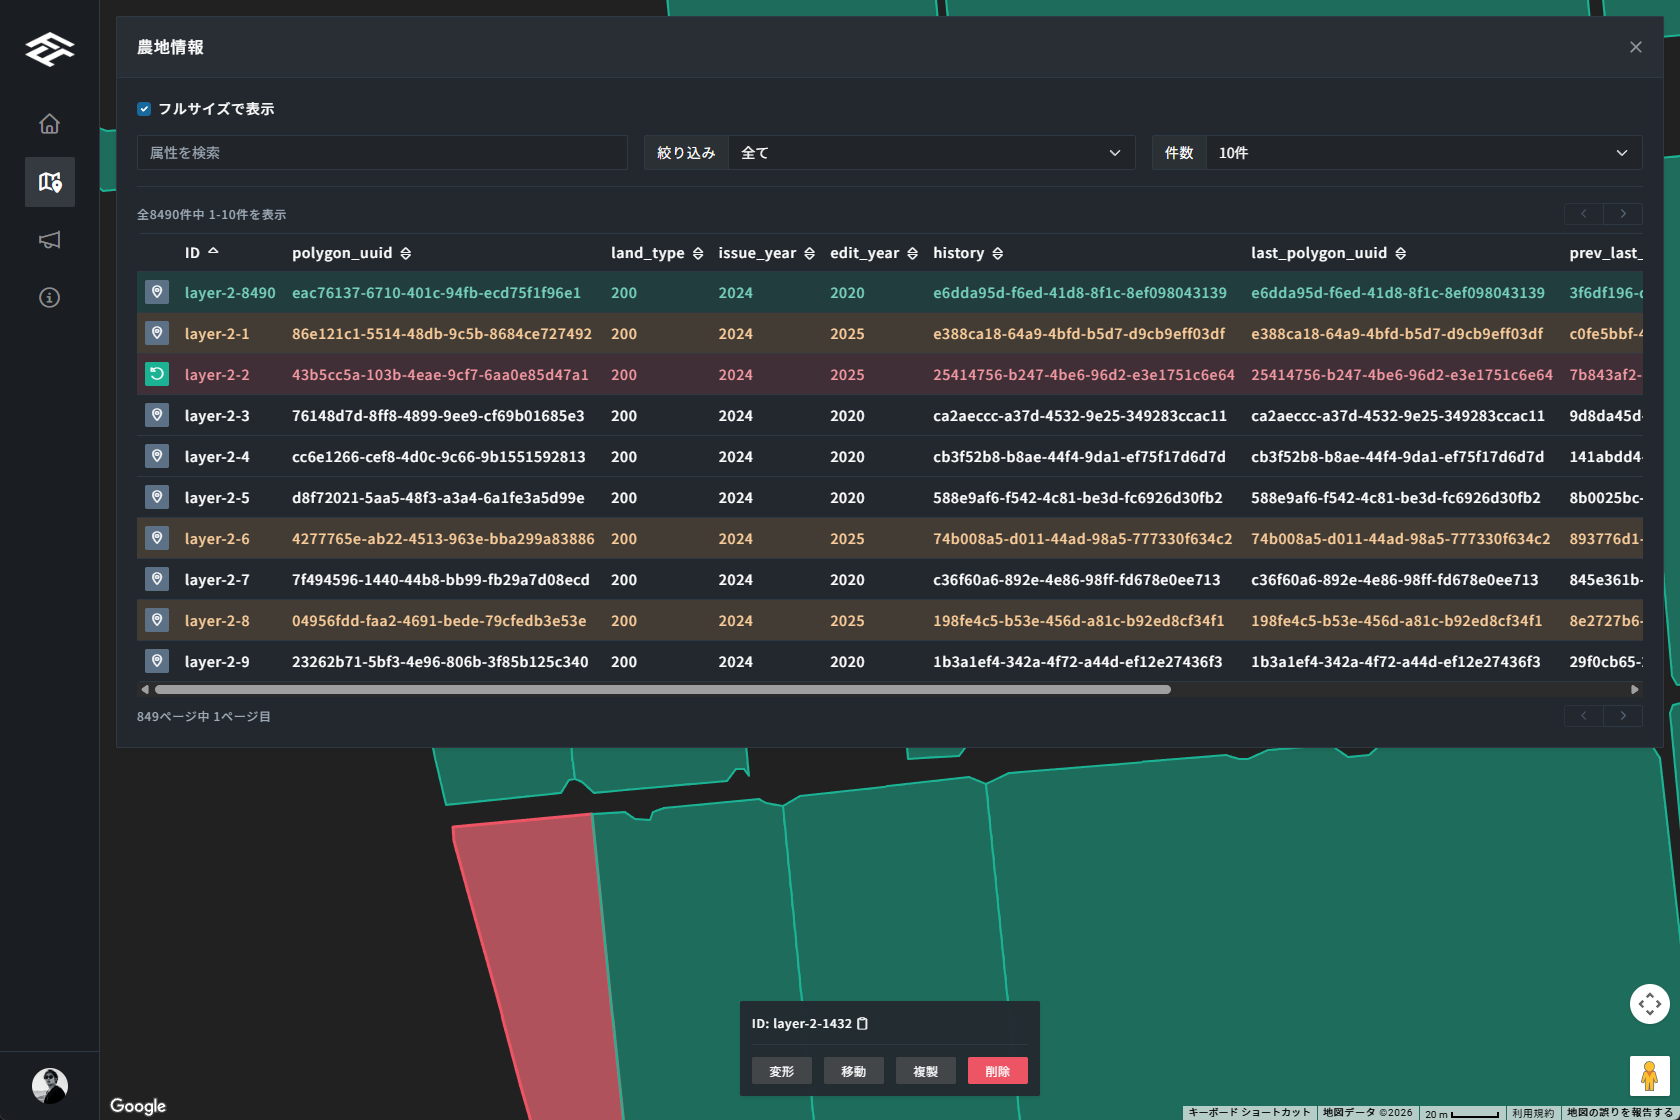This screenshot has height=1120, width=1680.
Task: Copy ID layer-2-1432 with clipboard icon
Action: 863,1024
